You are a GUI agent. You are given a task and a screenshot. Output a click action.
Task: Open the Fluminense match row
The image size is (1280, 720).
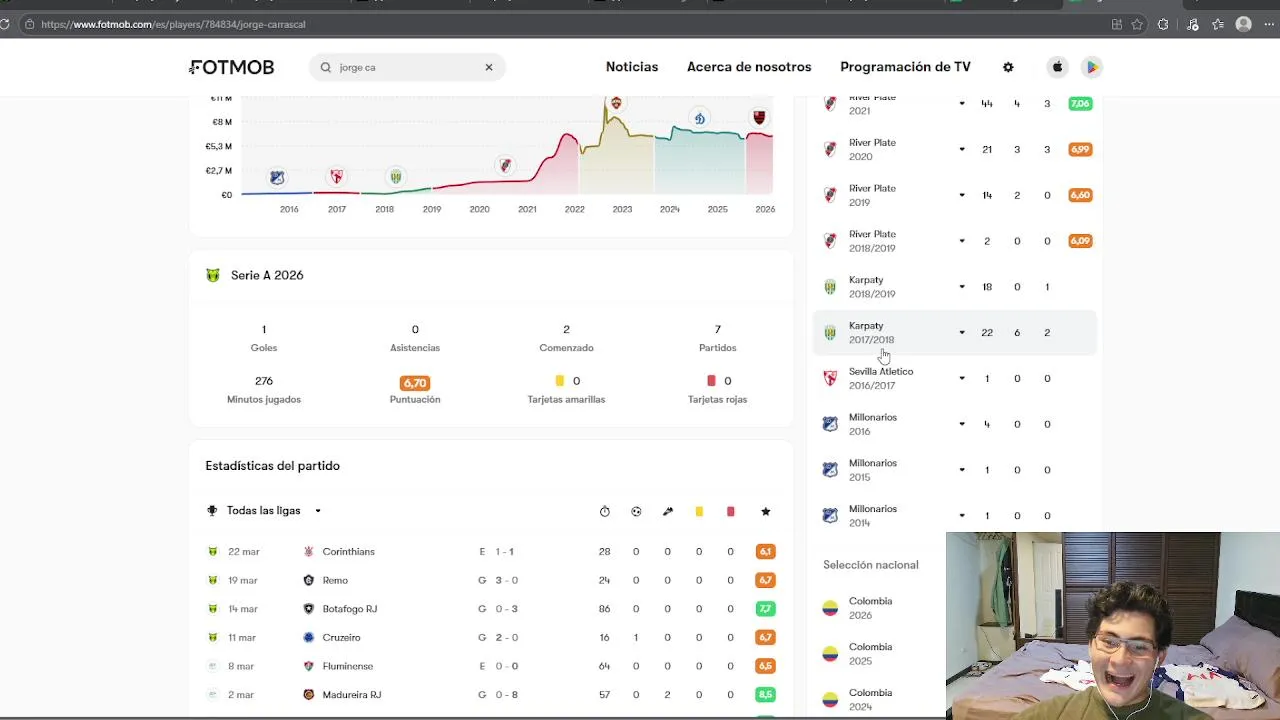(490, 666)
